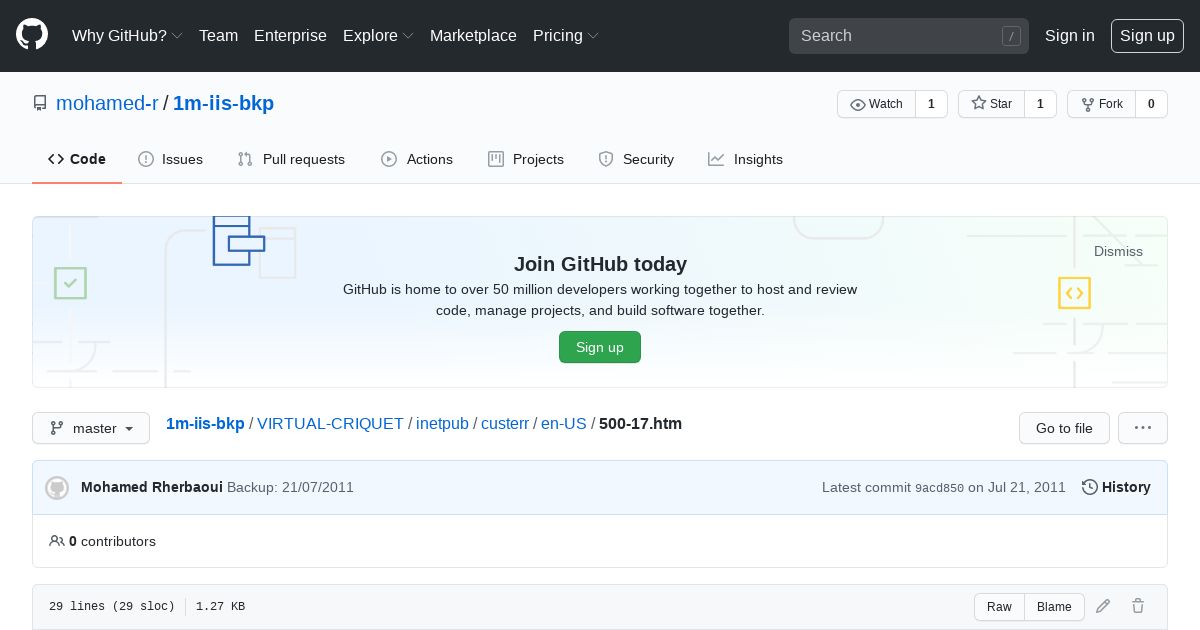Open Mohamed Rherbaoui author link
This screenshot has height=630, width=1200.
click(x=152, y=487)
